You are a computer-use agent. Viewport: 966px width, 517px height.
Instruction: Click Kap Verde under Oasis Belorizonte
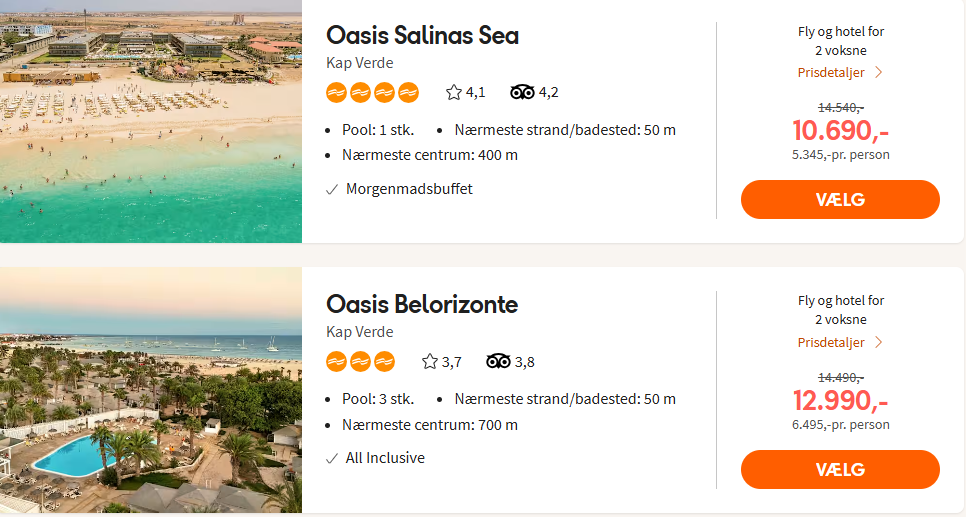click(359, 332)
